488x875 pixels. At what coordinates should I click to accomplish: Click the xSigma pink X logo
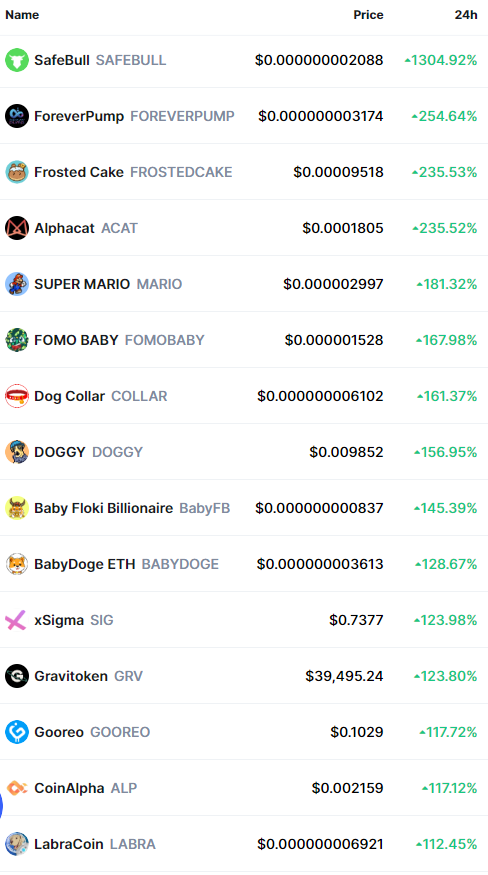(x=16, y=620)
